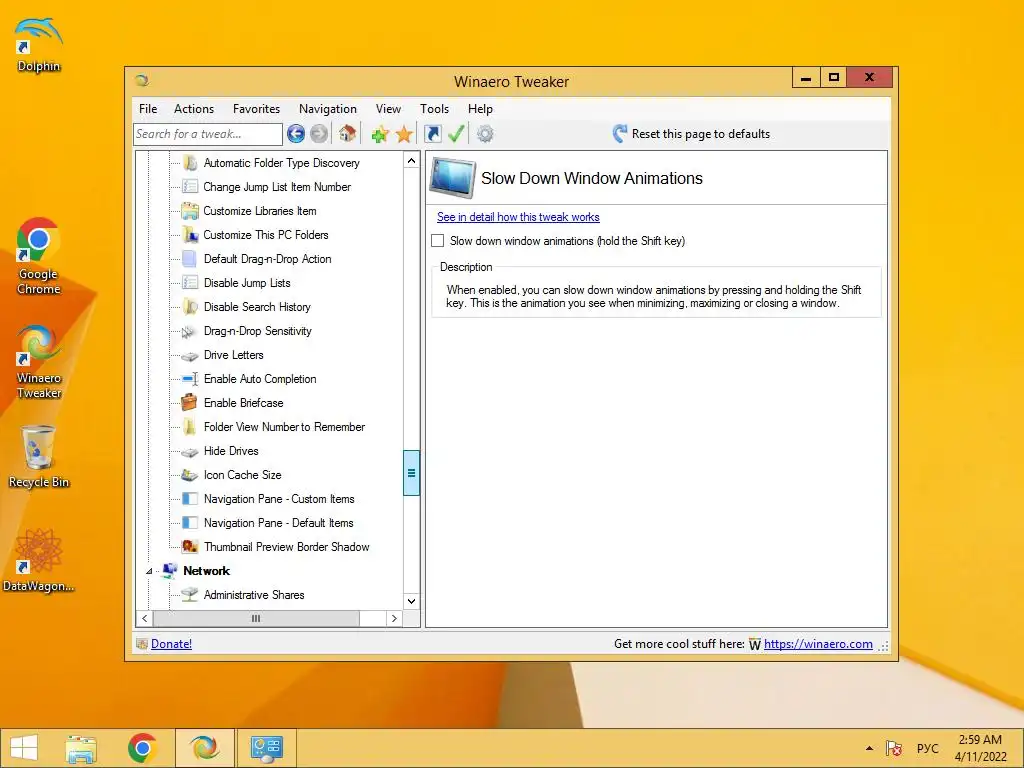
Task: Click the Windows Start button
Action: pyautogui.click(x=24, y=748)
